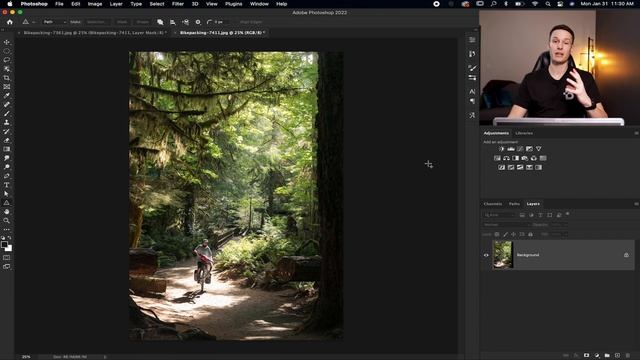Open the Triangle tool preset picker
640x360 pixels.
pyautogui.click(x=28, y=22)
